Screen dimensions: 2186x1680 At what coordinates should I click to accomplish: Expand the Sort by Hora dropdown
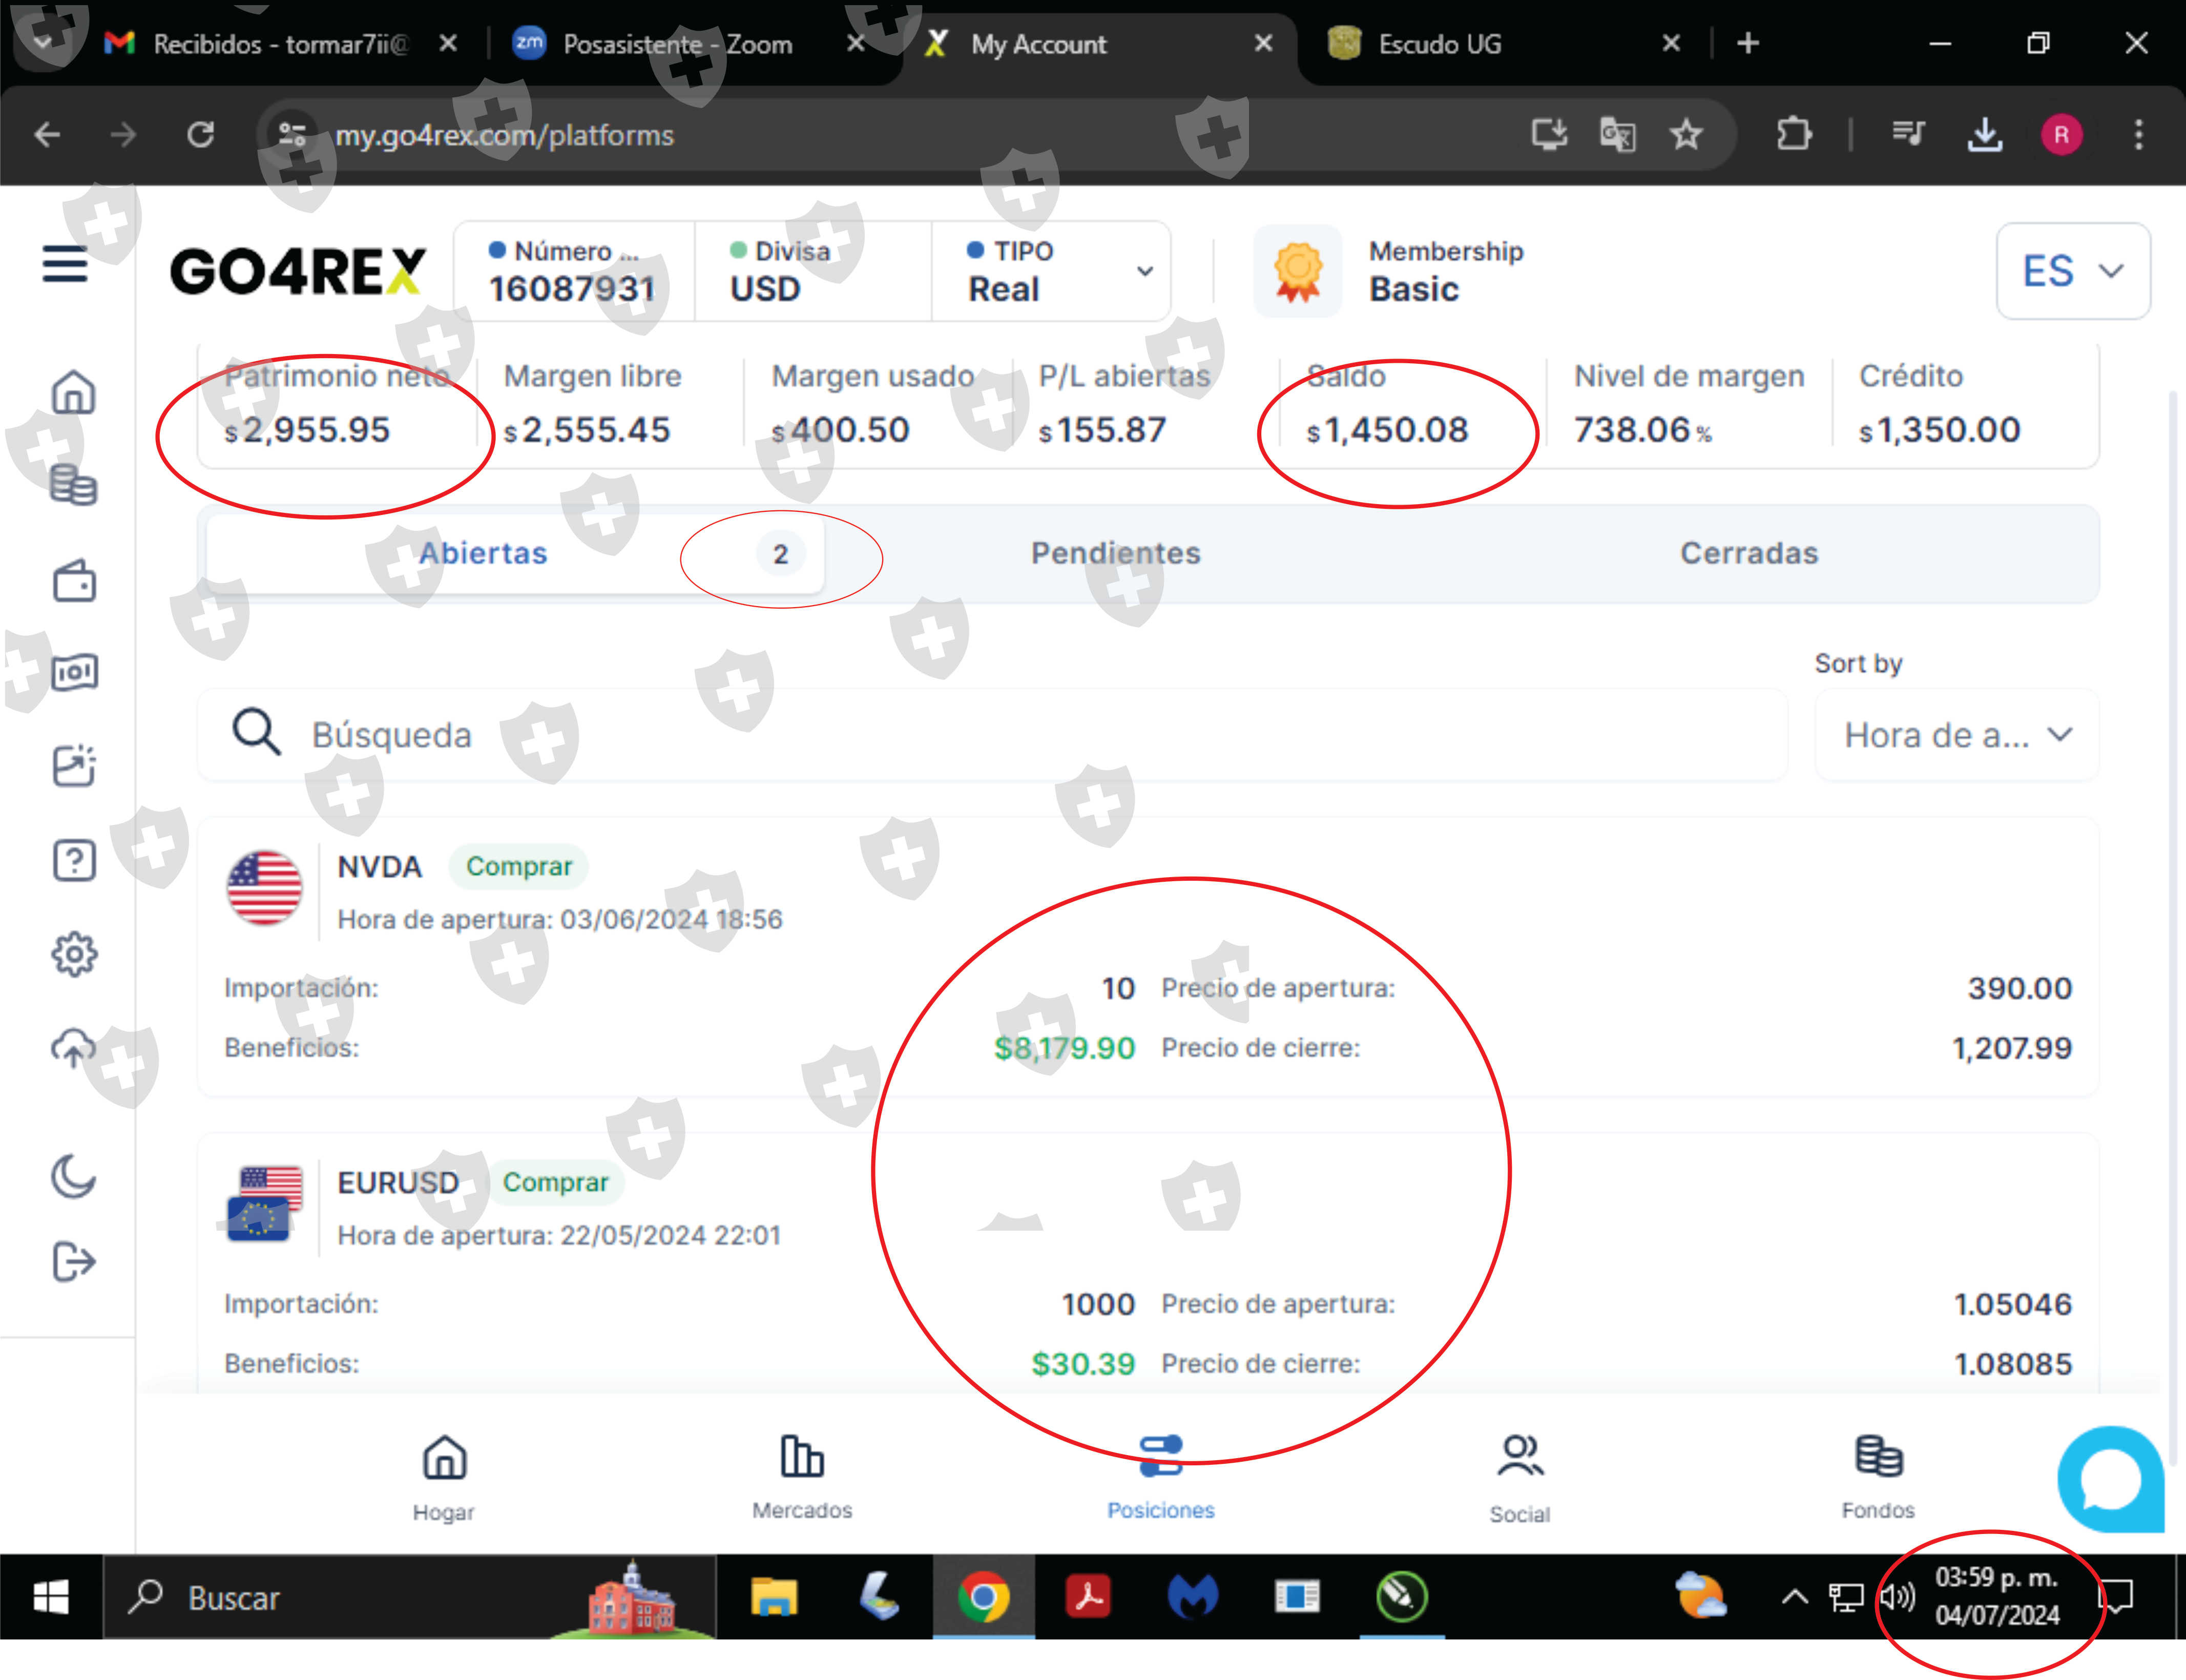[x=1956, y=735]
